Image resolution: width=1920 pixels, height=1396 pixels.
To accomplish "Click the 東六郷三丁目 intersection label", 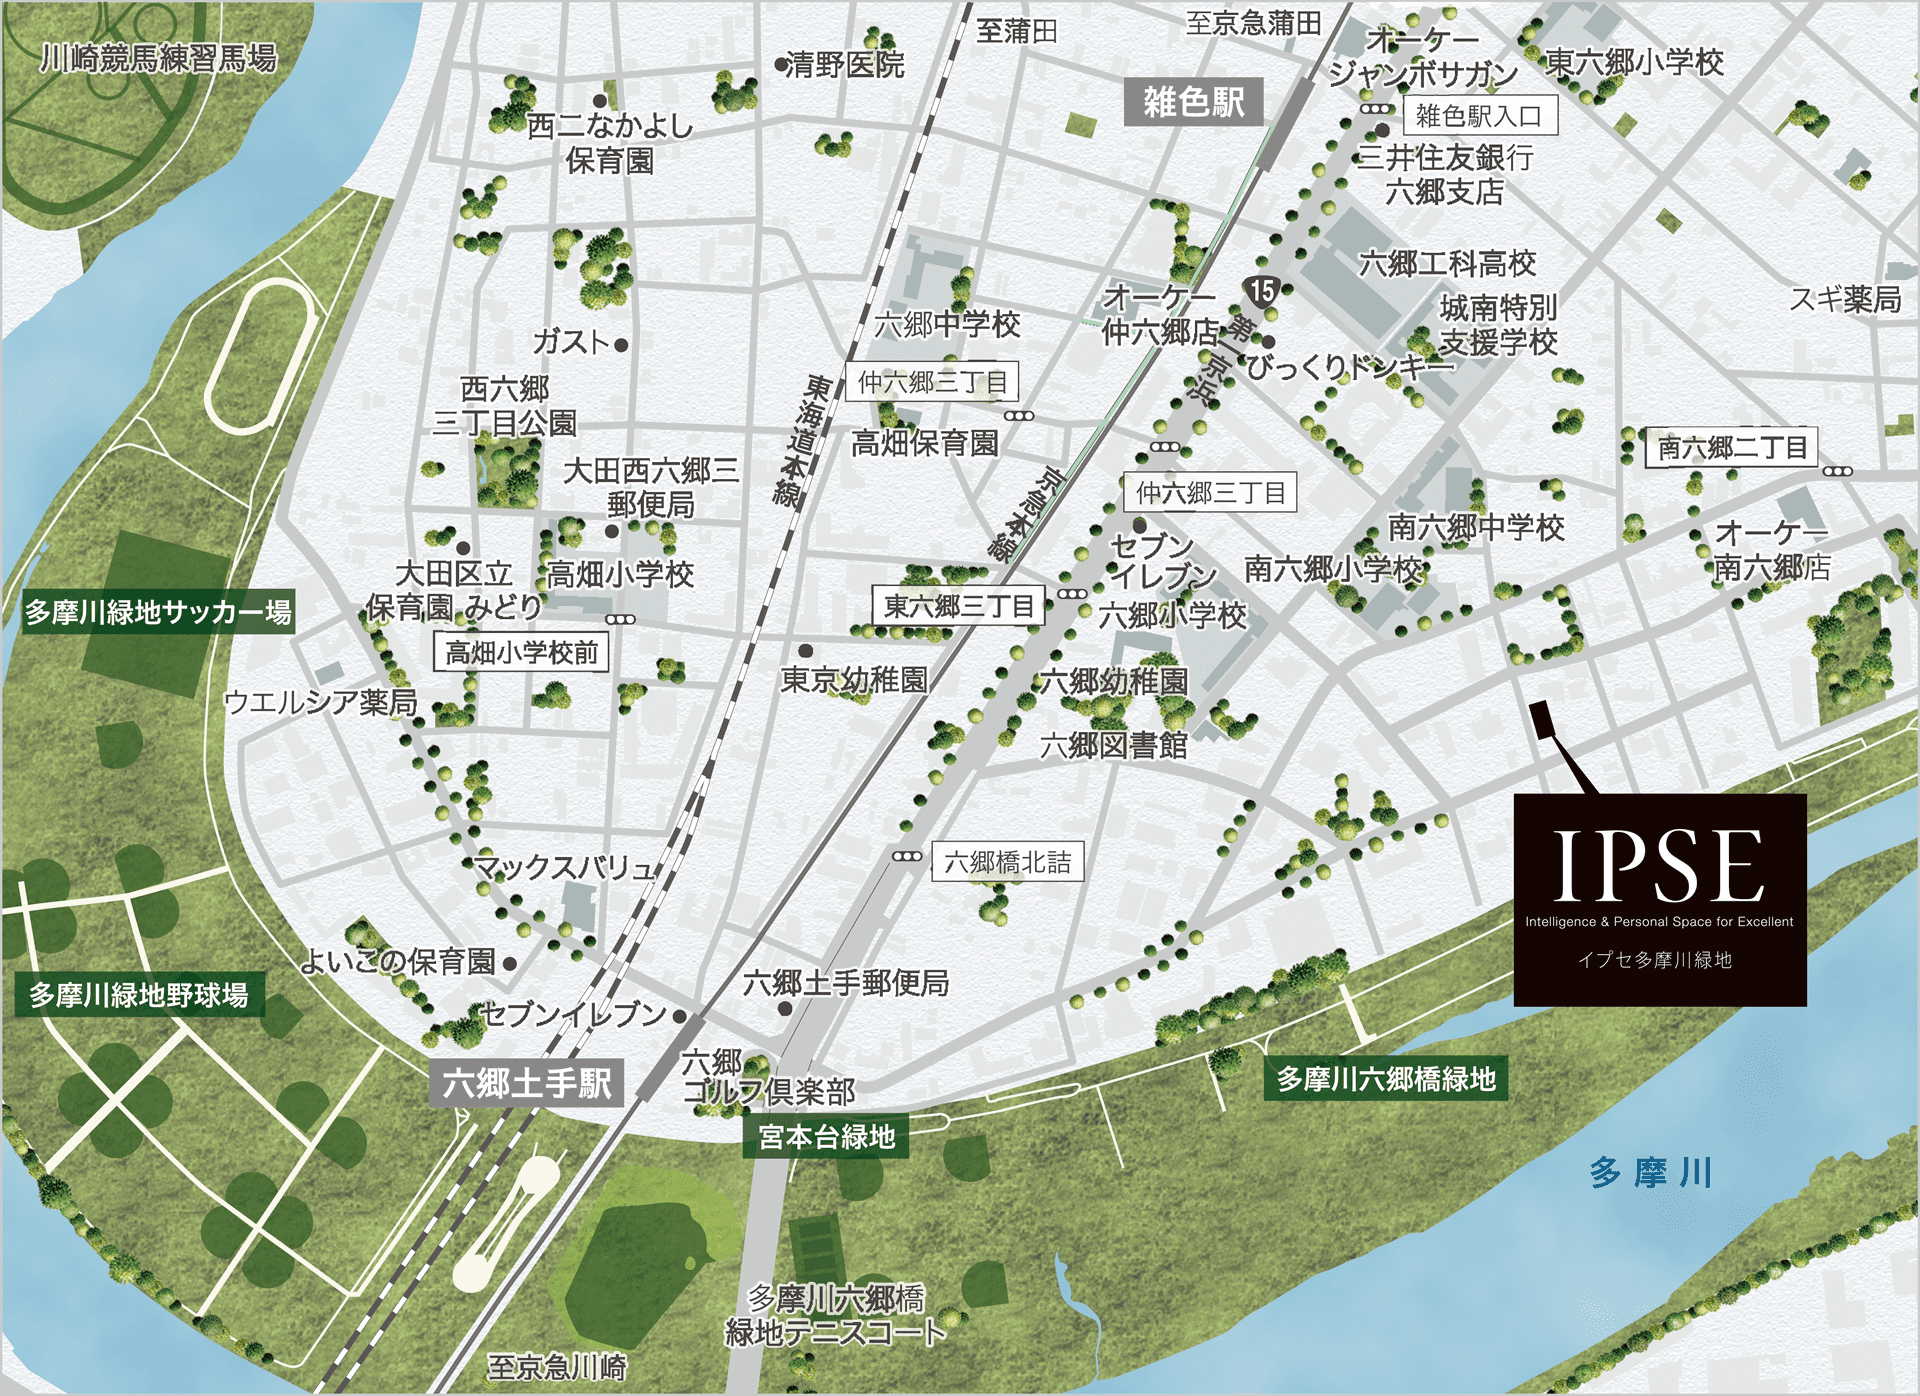I will coord(958,606).
